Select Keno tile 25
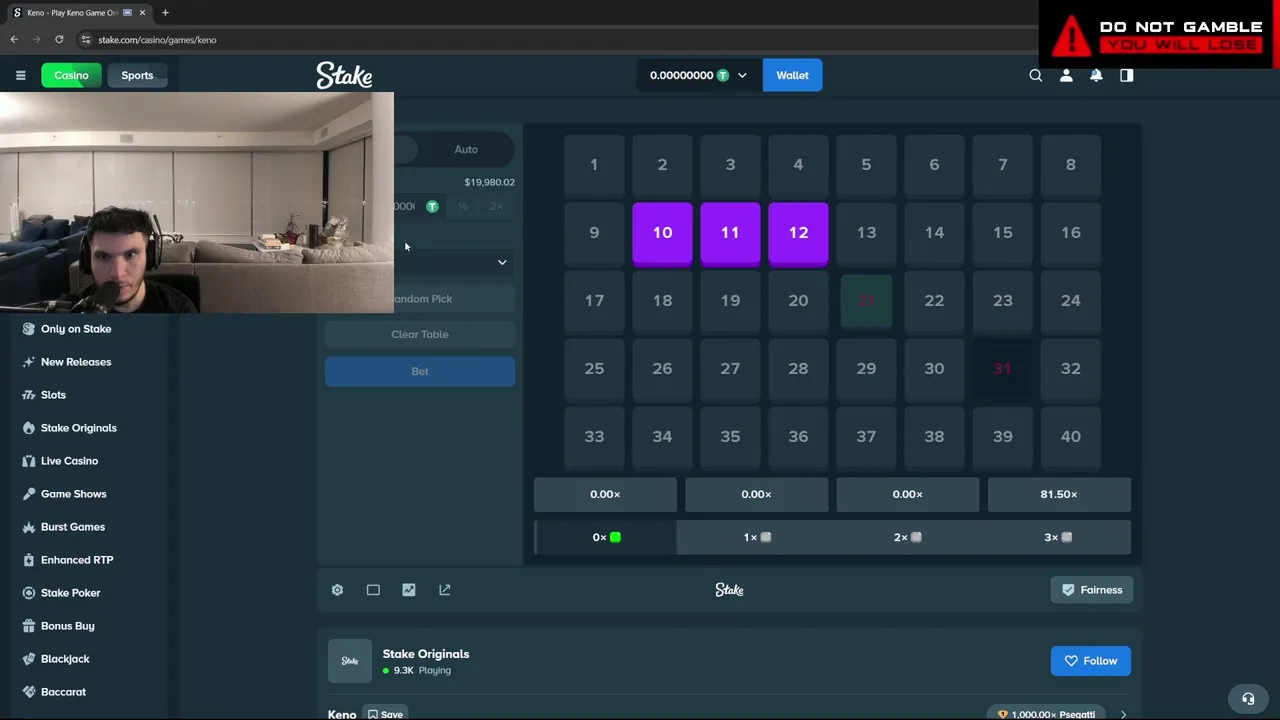The image size is (1280, 720). [x=594, y=369]
